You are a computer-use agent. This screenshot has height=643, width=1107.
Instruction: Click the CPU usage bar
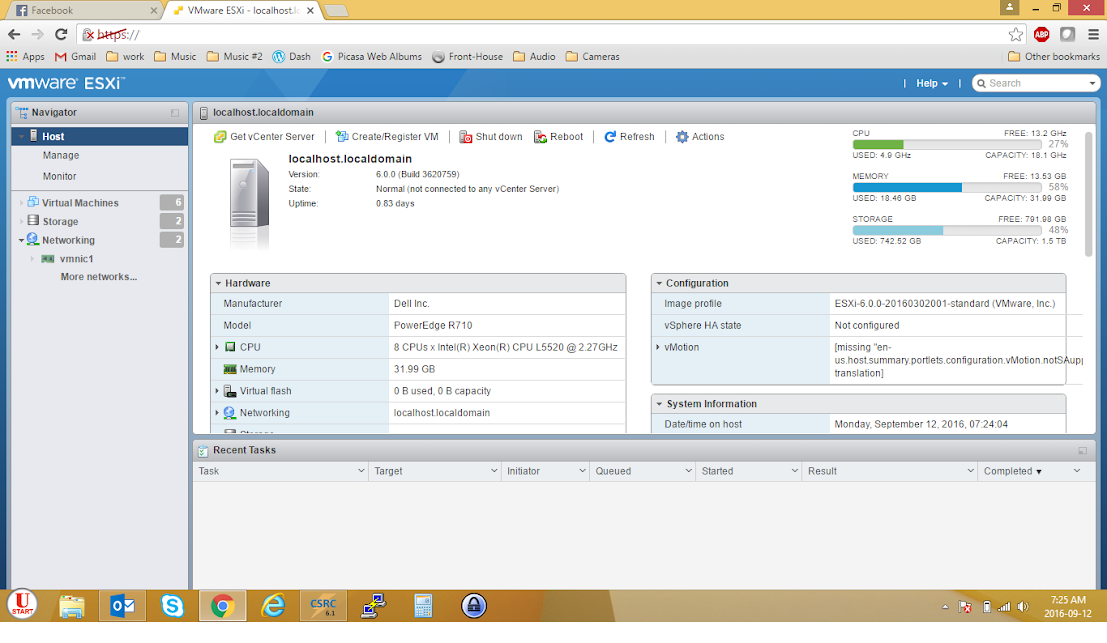point(946,145)
